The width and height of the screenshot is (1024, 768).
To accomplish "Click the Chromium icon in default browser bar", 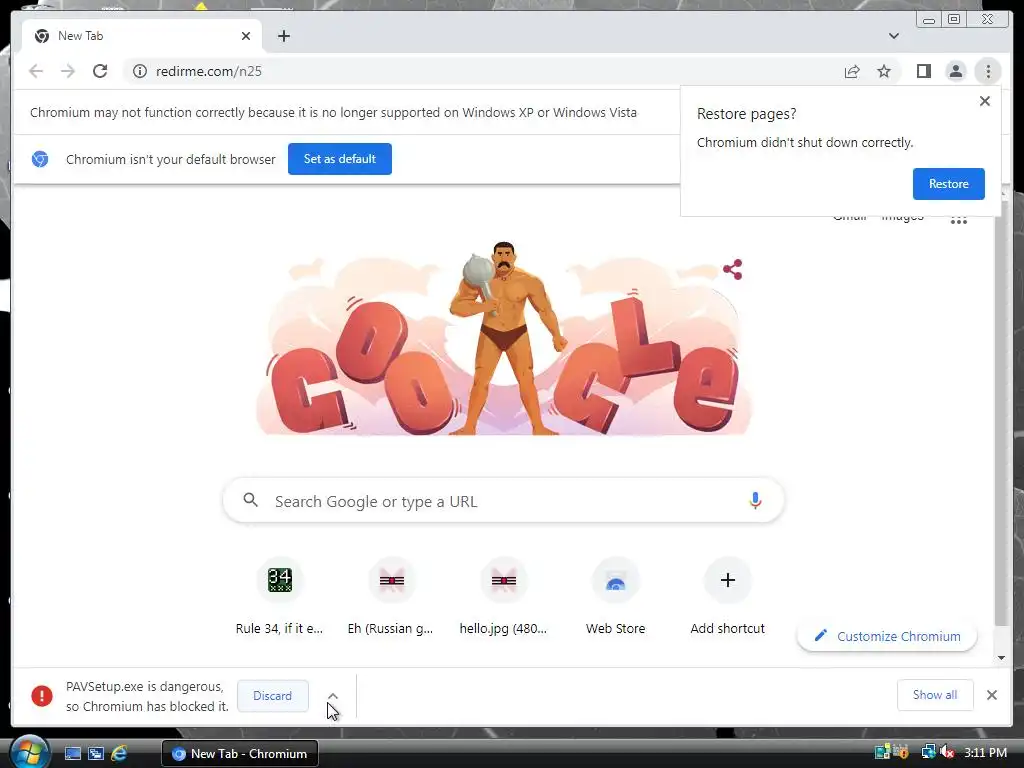I will point(40,159).
